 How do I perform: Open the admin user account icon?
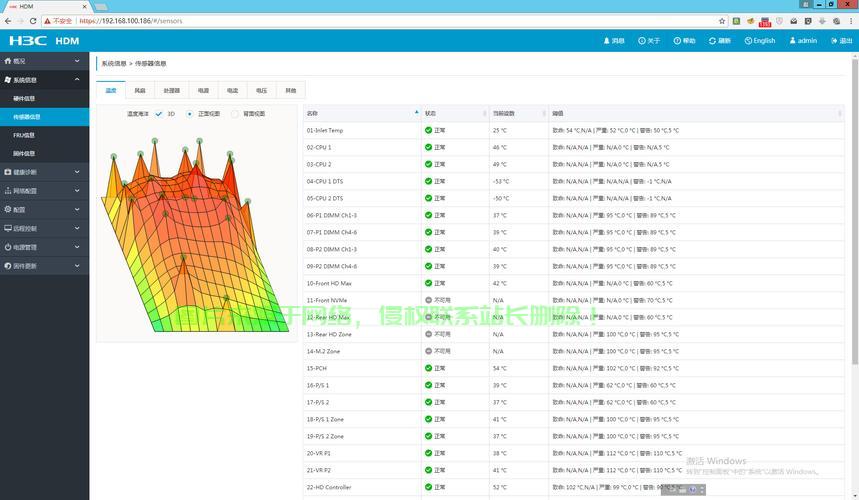pos(792,41)
